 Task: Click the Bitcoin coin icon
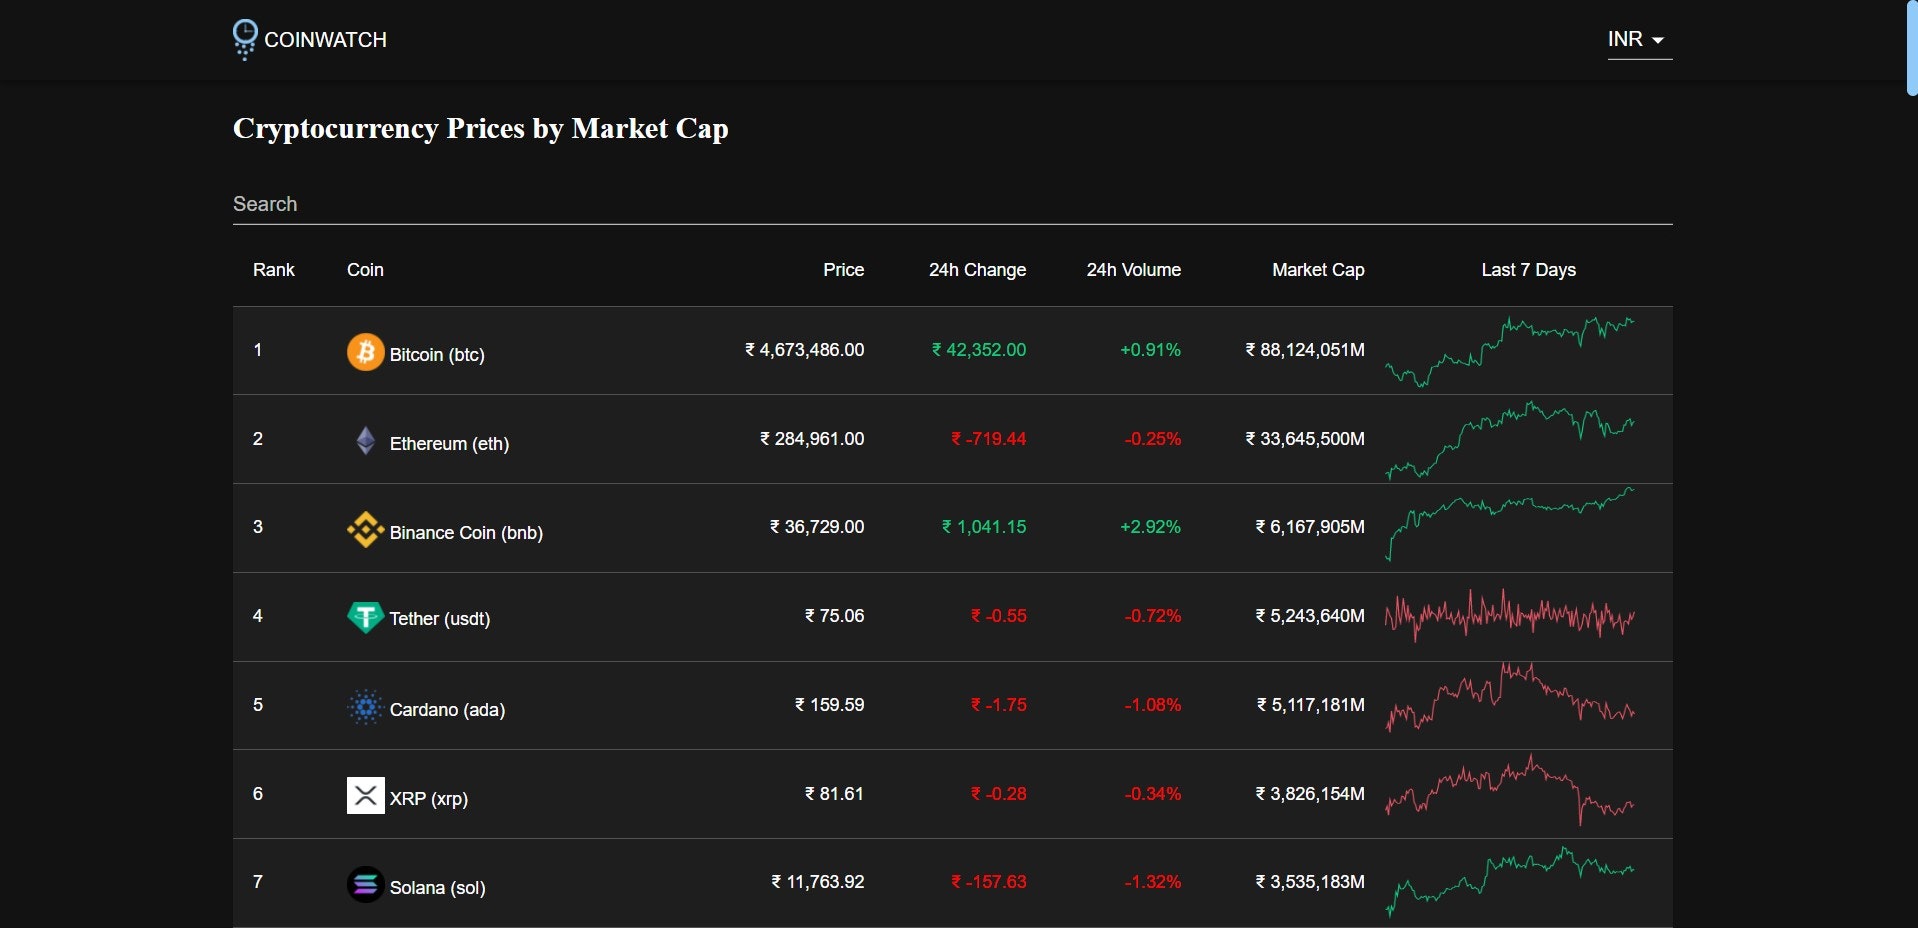[x=365, y=352]
